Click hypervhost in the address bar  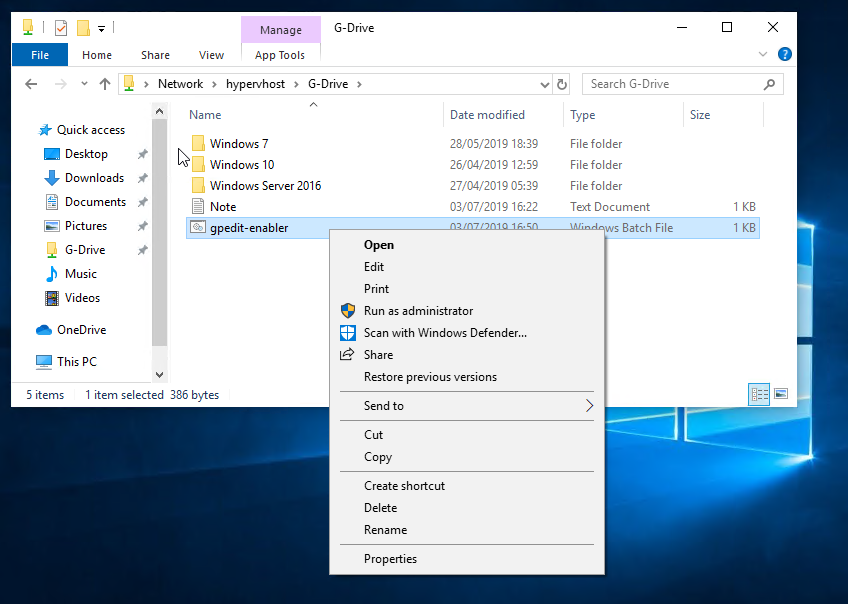pos(255,84)
